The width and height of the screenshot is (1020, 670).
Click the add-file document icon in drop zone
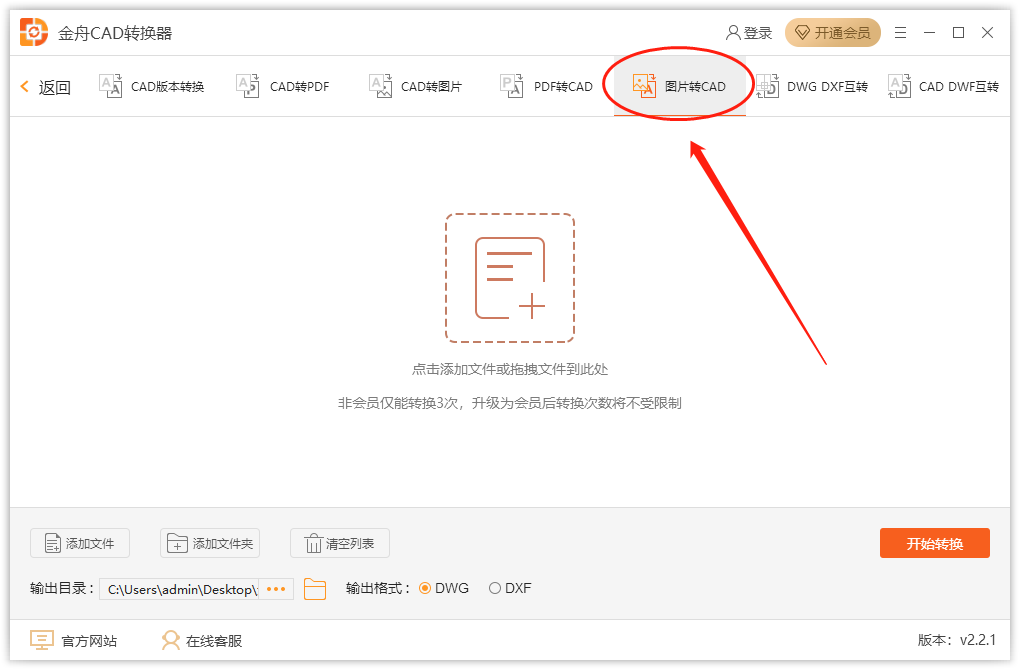click(x=510, y=278)
